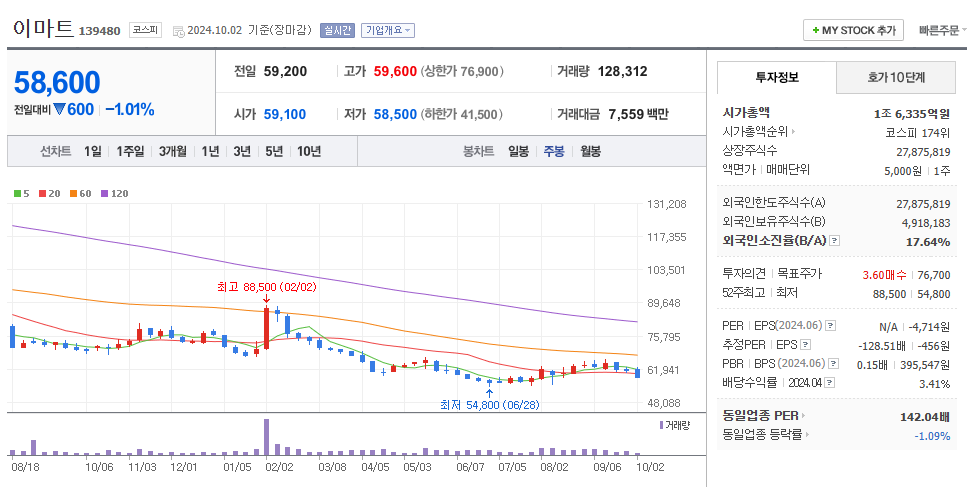Click the 거래량 value 128,312
This screenshot has width=976, height=487.
[622, 72]
